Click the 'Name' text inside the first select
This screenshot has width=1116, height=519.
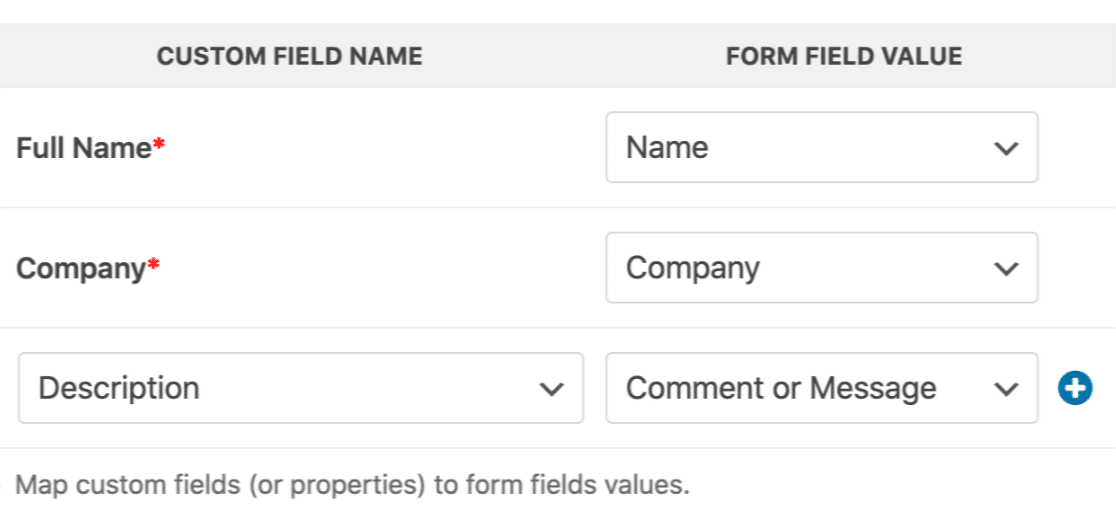tap(667, 148)
